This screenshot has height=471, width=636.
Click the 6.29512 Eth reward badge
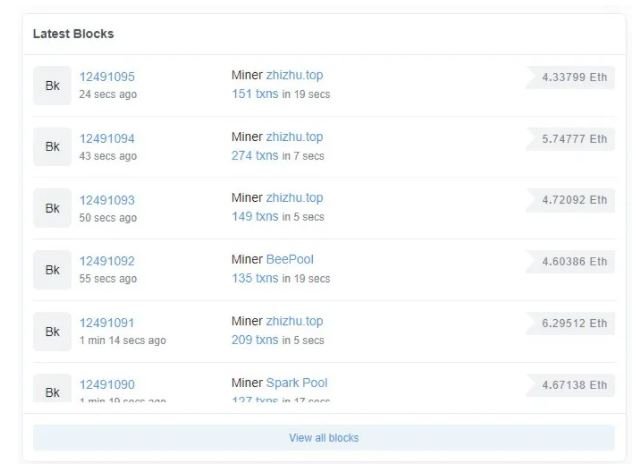(570, 323)
